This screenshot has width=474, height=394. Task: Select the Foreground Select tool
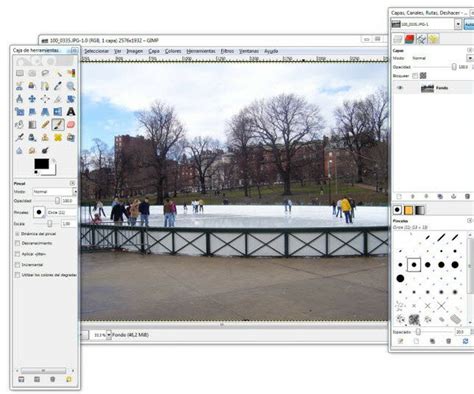32,86
